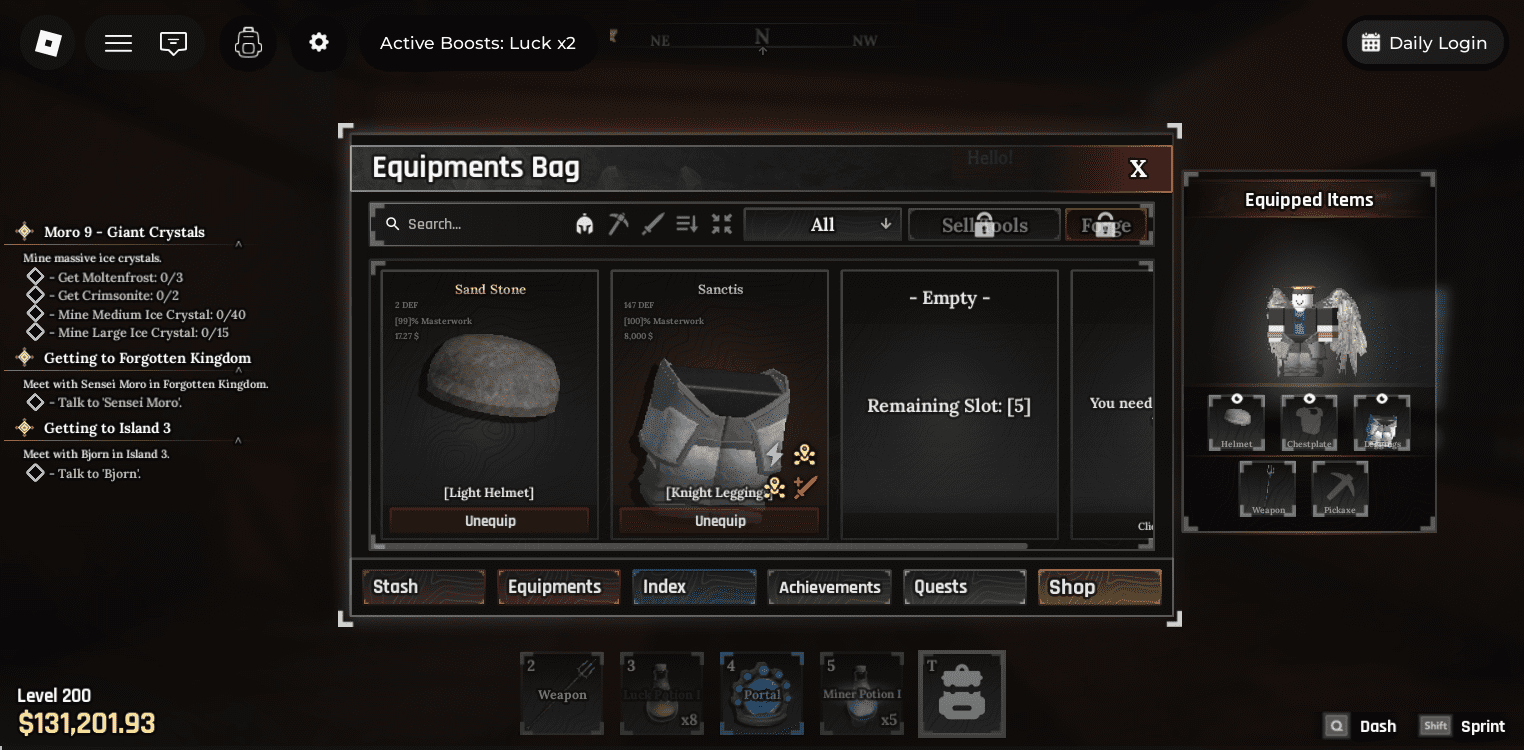Filter bag by sword weapon icon
Image resolution: width=1524 pixels, height=750 pixels.
(x=653, y=224)
